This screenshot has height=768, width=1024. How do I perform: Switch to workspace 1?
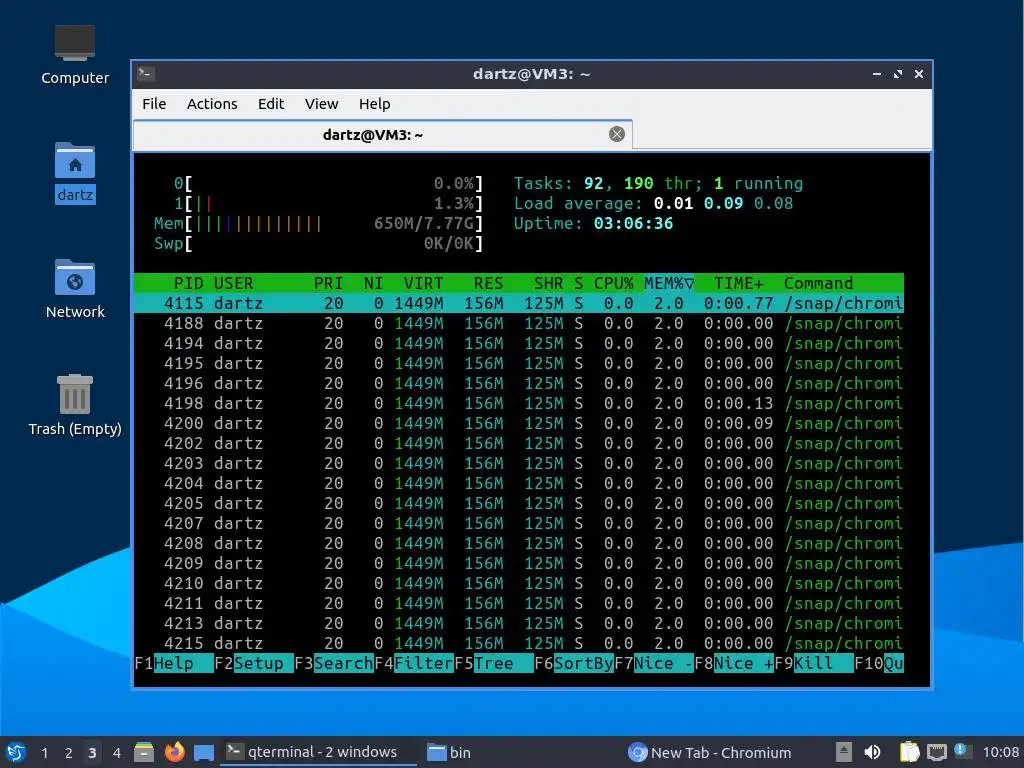coord(44,752)
